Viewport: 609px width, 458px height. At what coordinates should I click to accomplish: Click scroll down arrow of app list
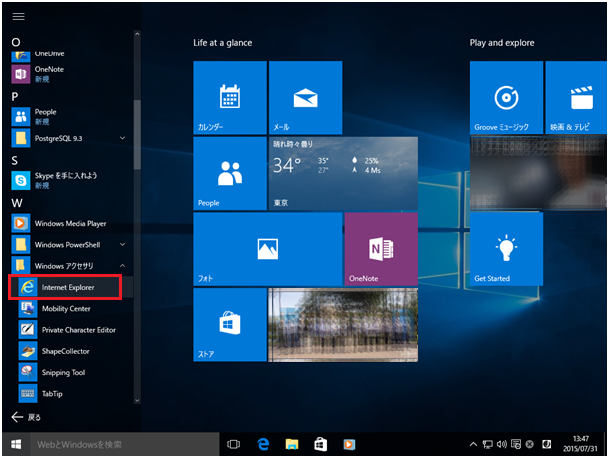137,400
